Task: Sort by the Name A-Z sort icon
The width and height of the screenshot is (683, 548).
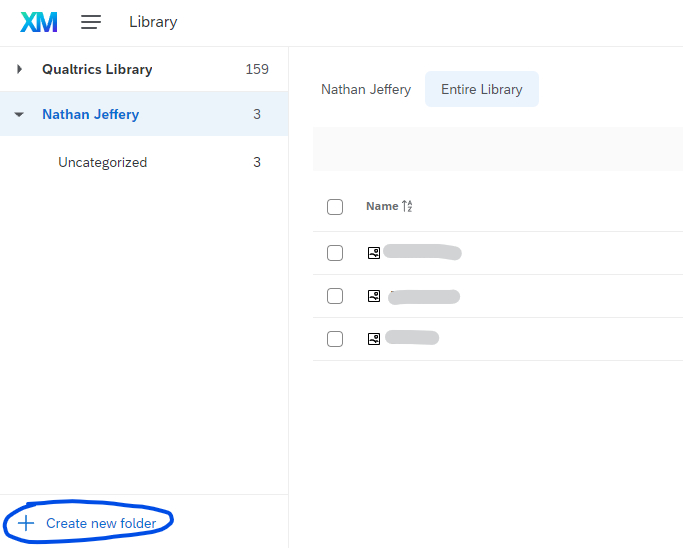Action: [407, 207]
